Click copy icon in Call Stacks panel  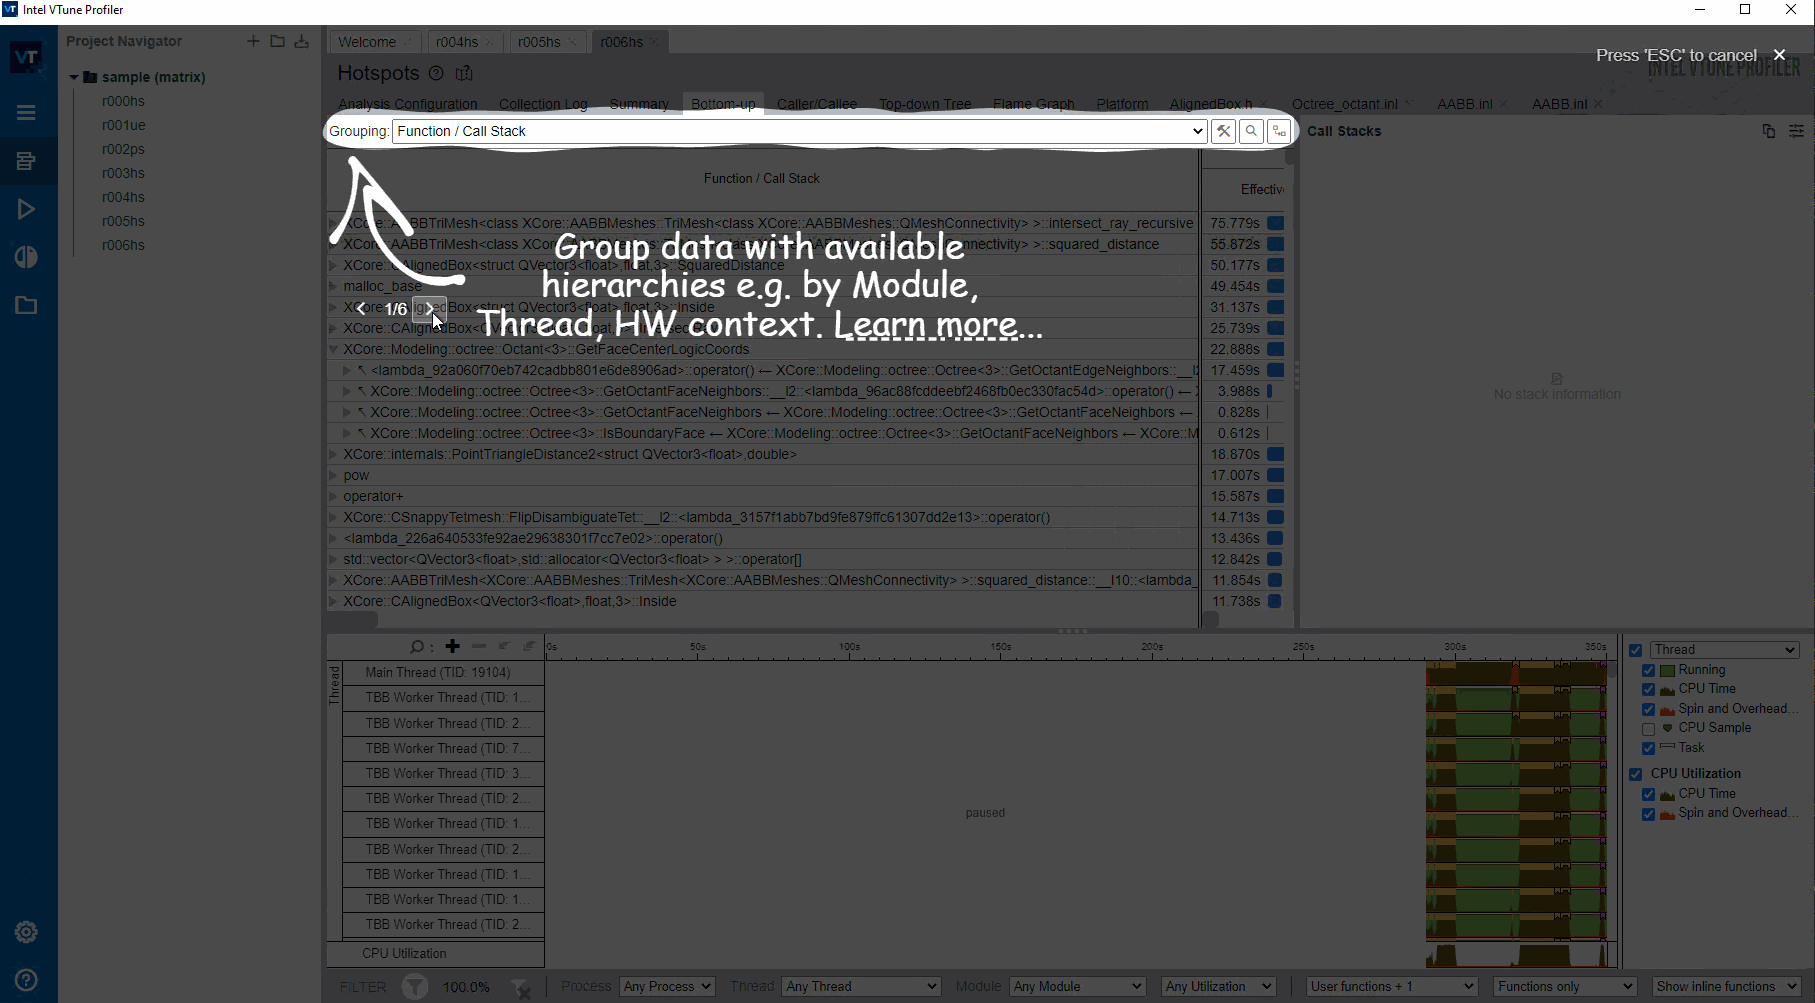tap(1768, 131)
